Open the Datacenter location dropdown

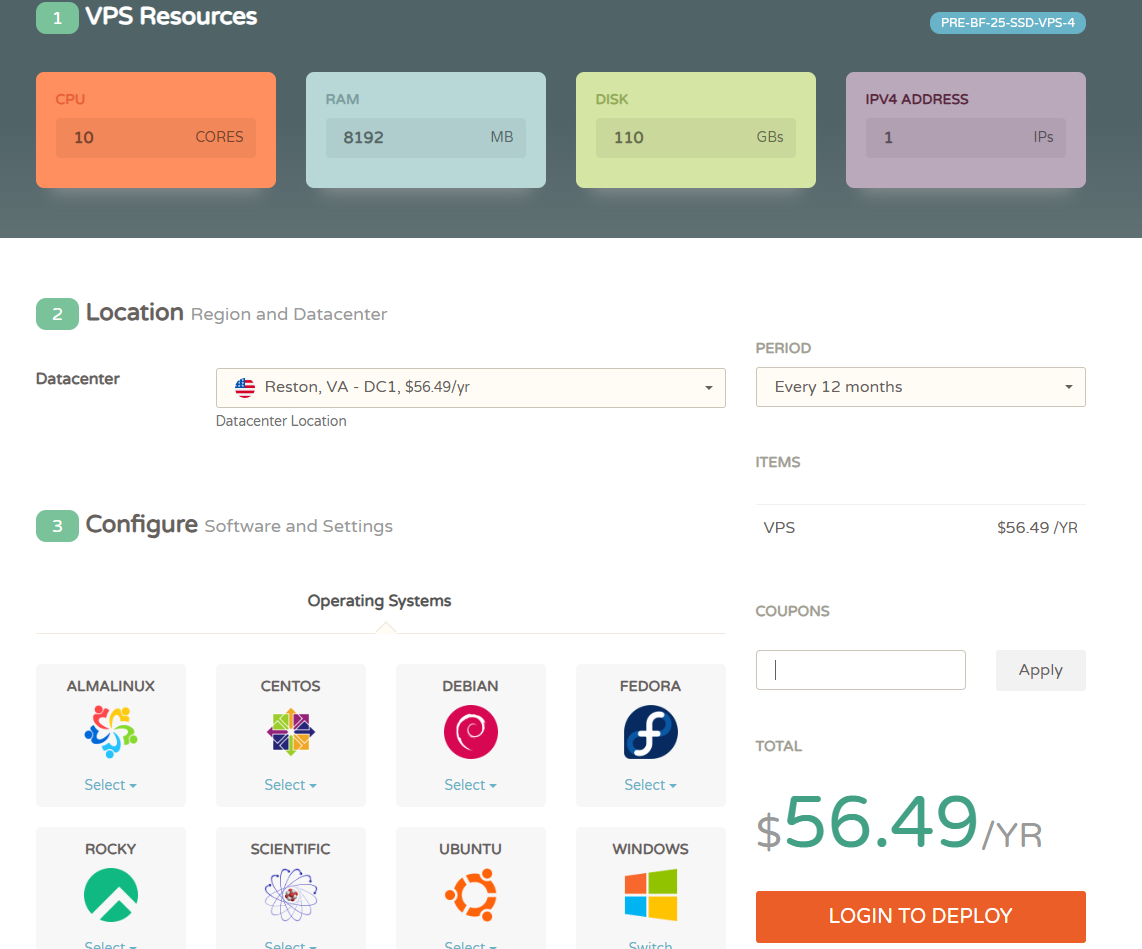(470, 387)
